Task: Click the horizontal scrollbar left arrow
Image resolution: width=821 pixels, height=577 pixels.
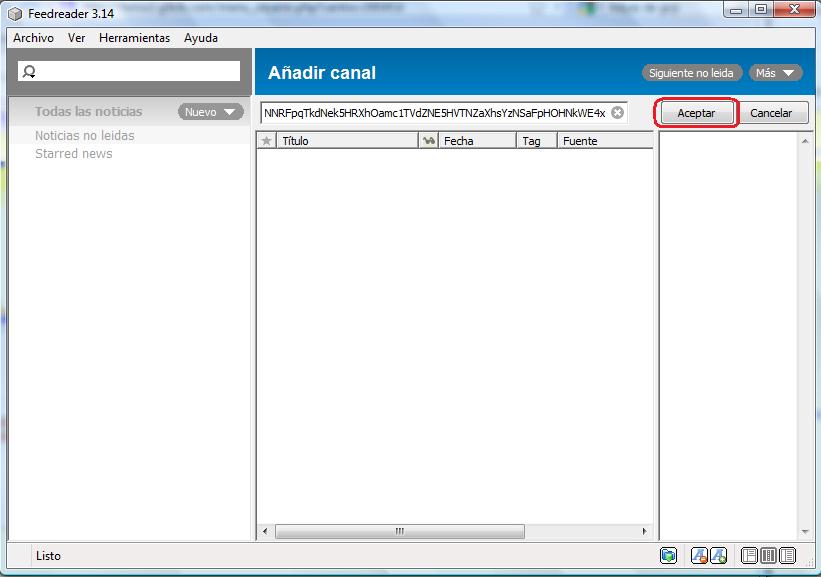Action: pyautogui.click(x=265, y=531)
